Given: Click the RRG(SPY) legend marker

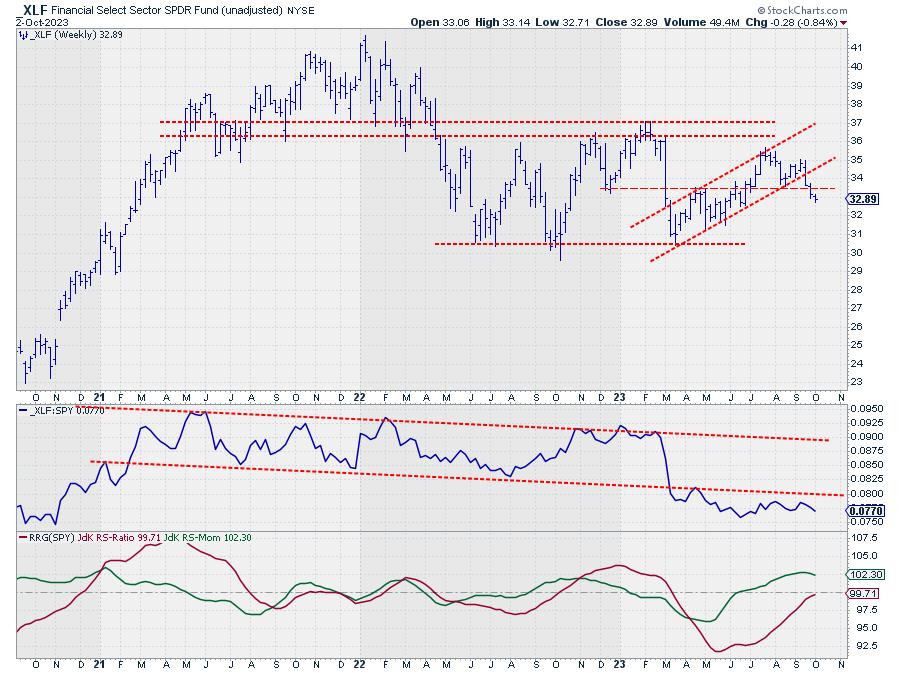Looking at the screenshot, I should [x=25, y=539].
